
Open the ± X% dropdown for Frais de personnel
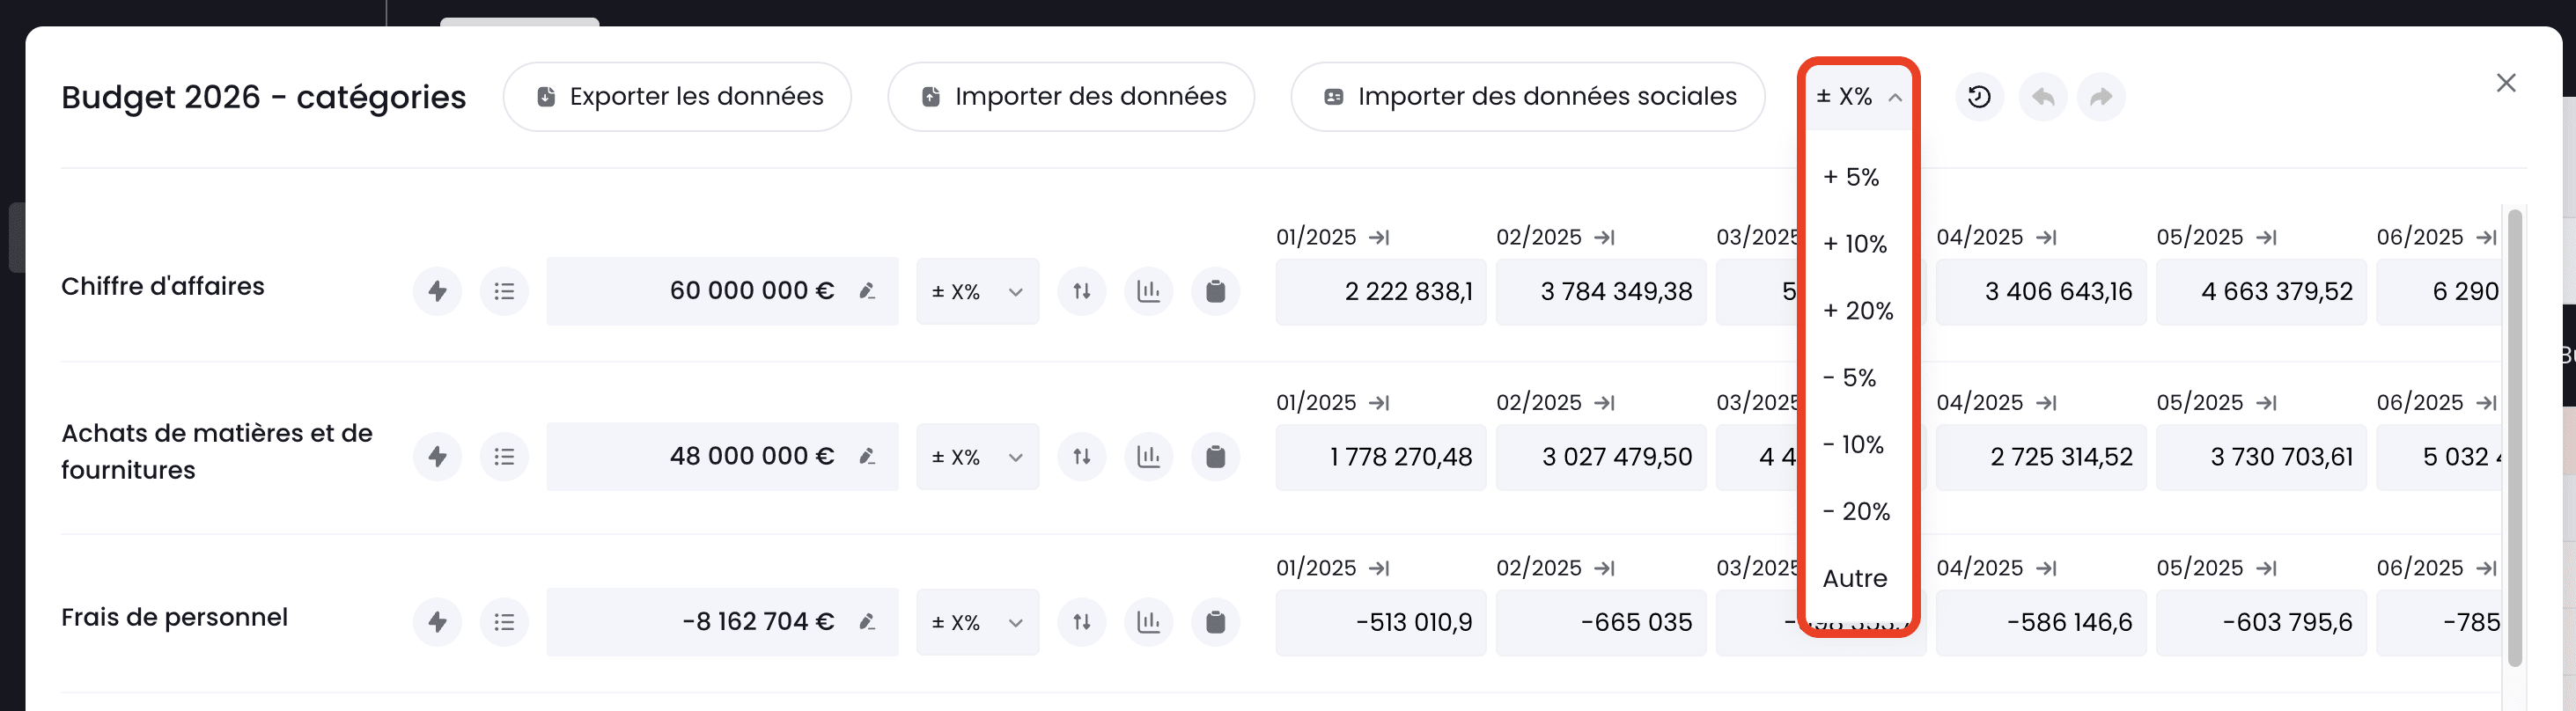[x=977, y=622]
